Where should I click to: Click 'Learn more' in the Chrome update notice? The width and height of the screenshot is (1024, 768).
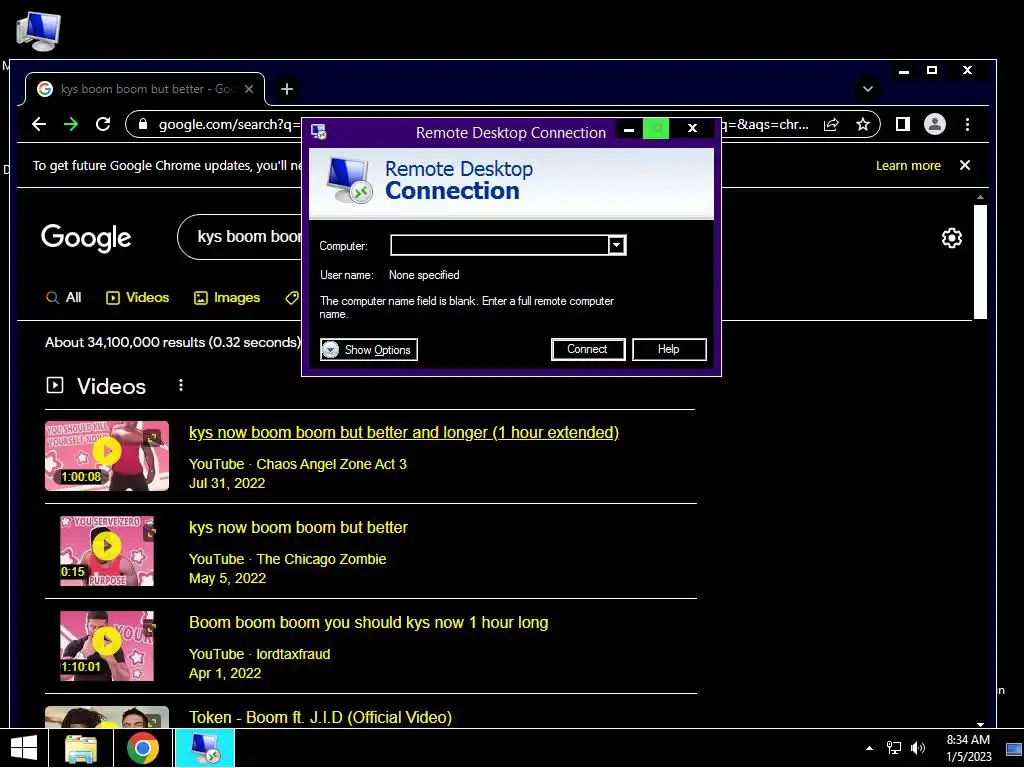908,165
